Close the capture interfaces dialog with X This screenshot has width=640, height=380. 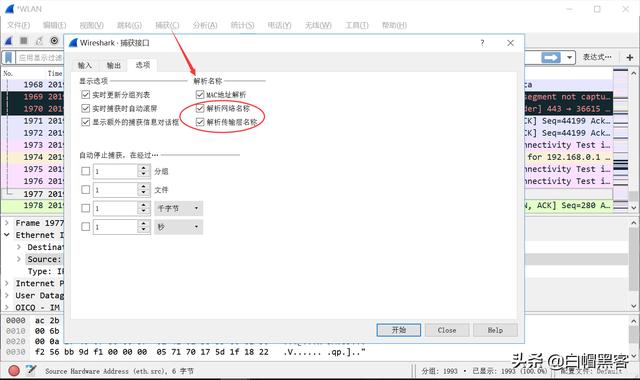click(x=510, y=42)
